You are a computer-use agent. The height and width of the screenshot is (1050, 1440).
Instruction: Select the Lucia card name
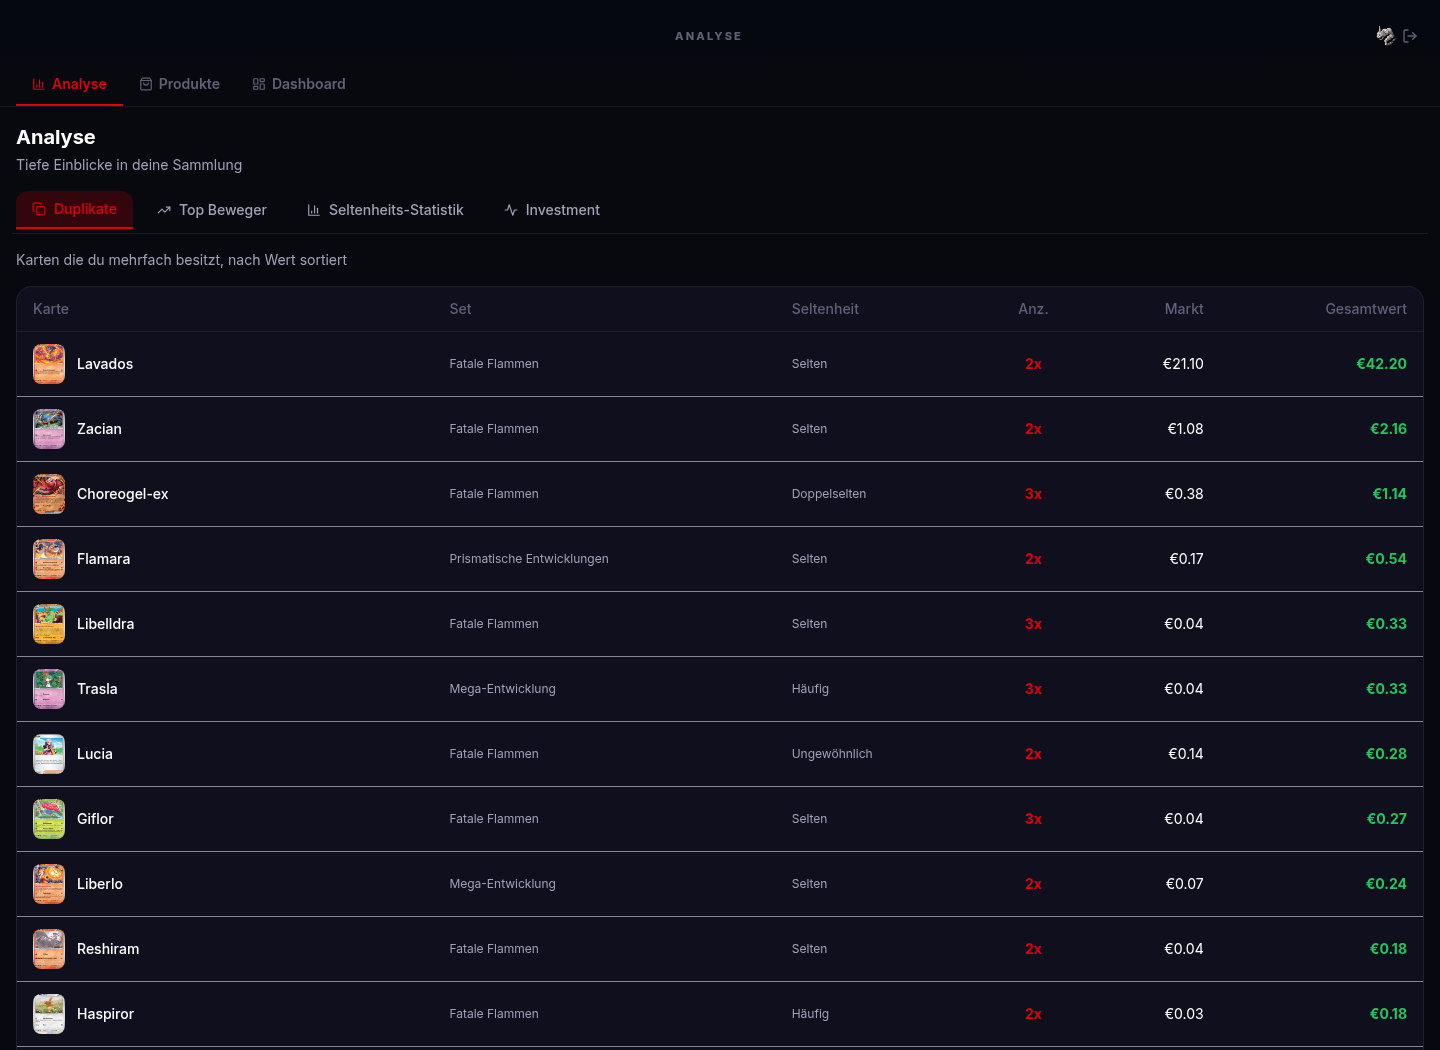point(95,754)
